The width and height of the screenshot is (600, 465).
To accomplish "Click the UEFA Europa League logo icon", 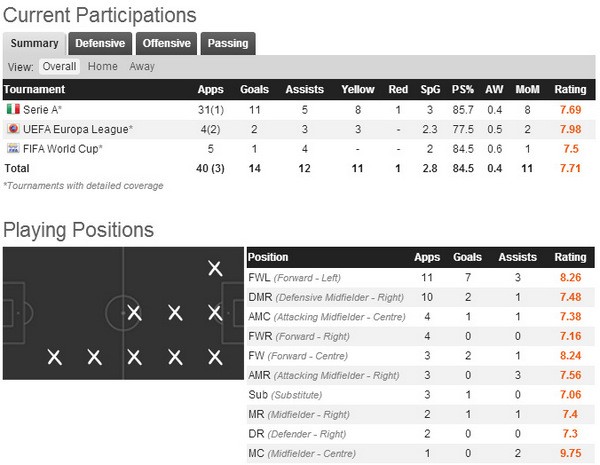I will [x=13, y=129].
